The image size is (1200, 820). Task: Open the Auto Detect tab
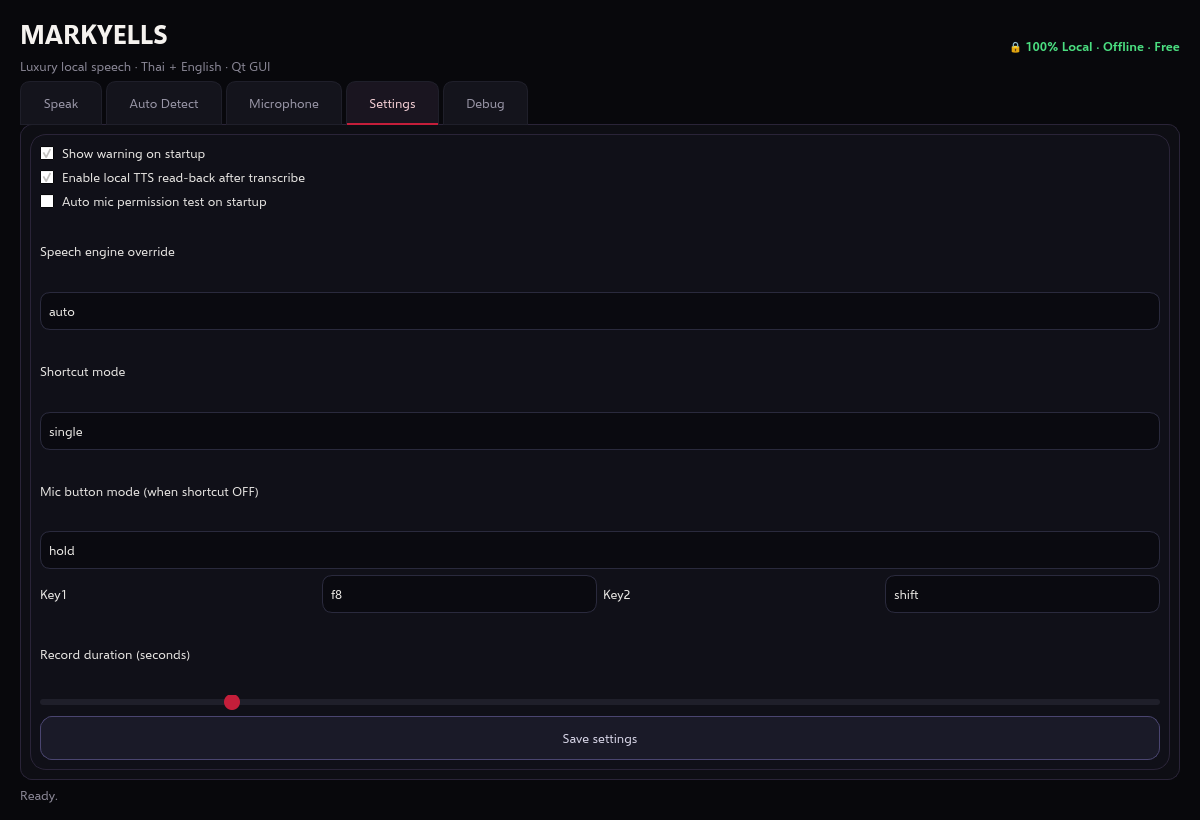coord(164,103)
